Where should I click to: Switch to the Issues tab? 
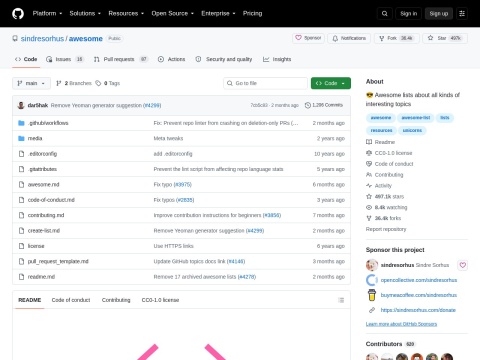click(65, 59)
